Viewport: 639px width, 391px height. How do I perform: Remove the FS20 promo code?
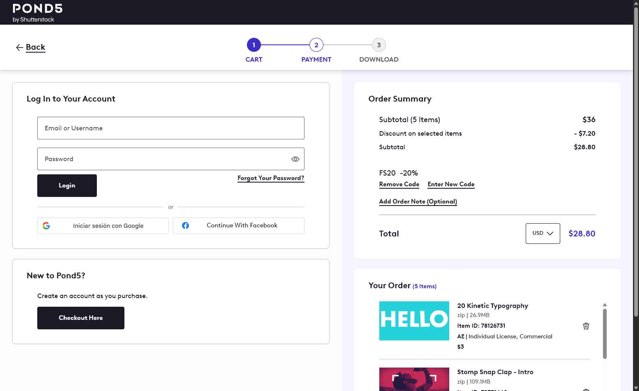click(399, 184)
